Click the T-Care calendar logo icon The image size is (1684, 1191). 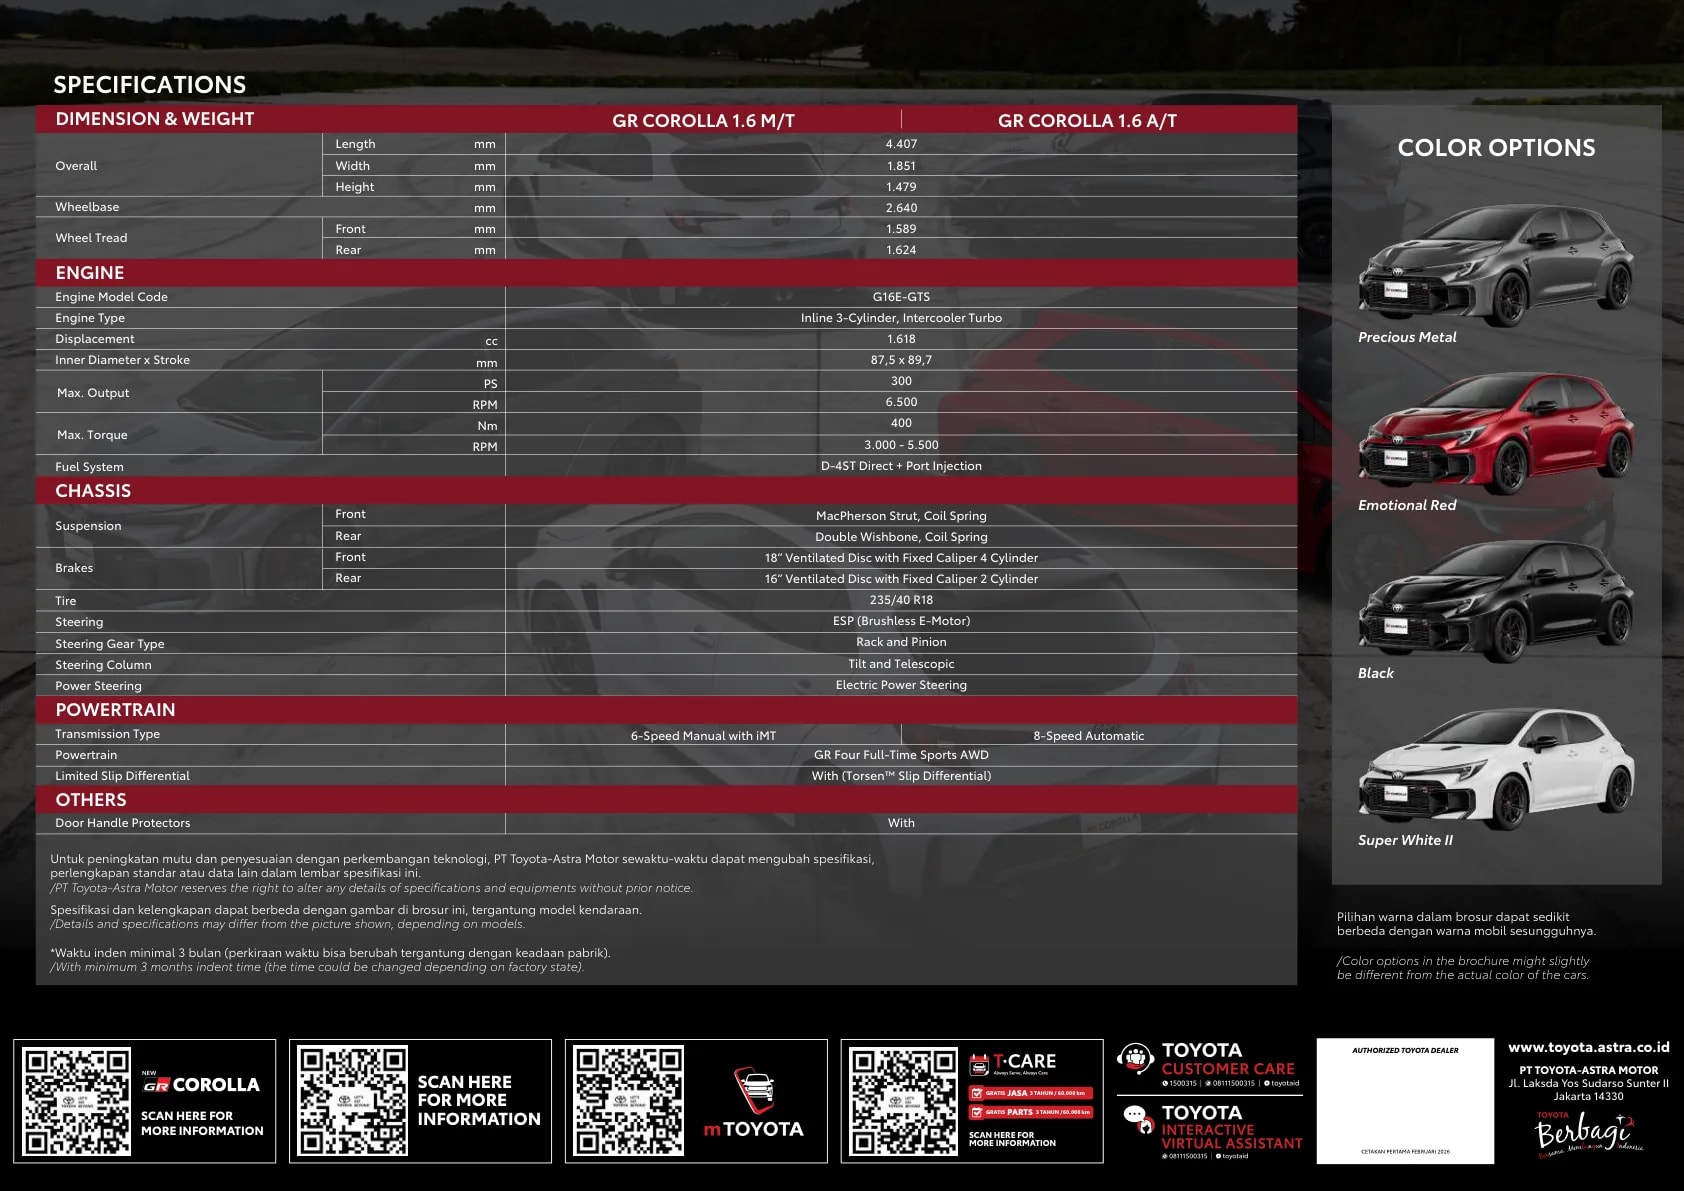[979, 1063]
